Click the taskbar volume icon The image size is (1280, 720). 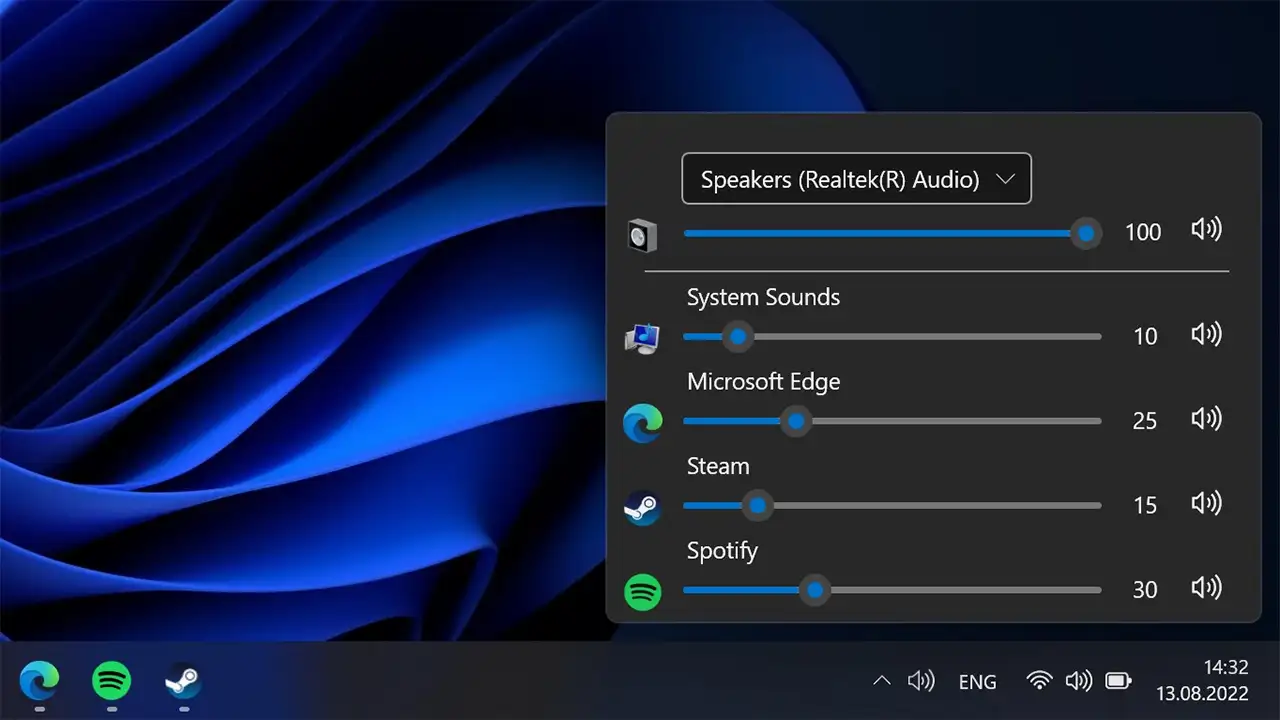pyautogui.click(x=1079, y=681)
